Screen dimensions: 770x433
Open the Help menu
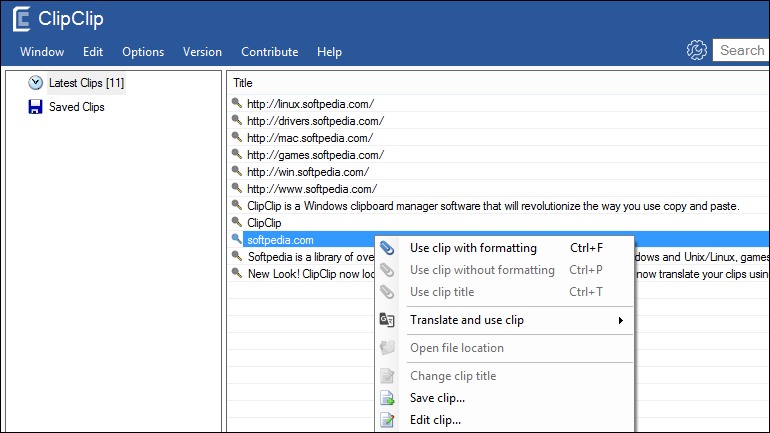click(x=329, y=52)
